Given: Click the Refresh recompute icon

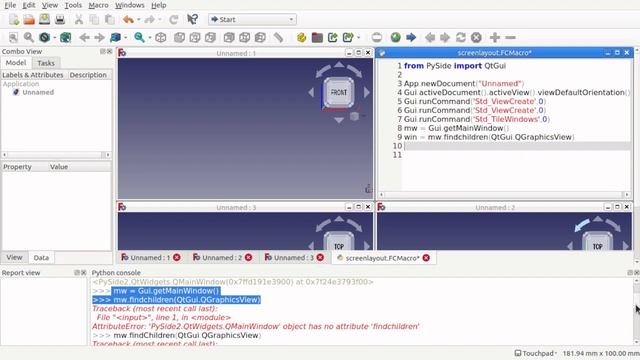Looking at the screenshot, I should [x=174, y=19].
